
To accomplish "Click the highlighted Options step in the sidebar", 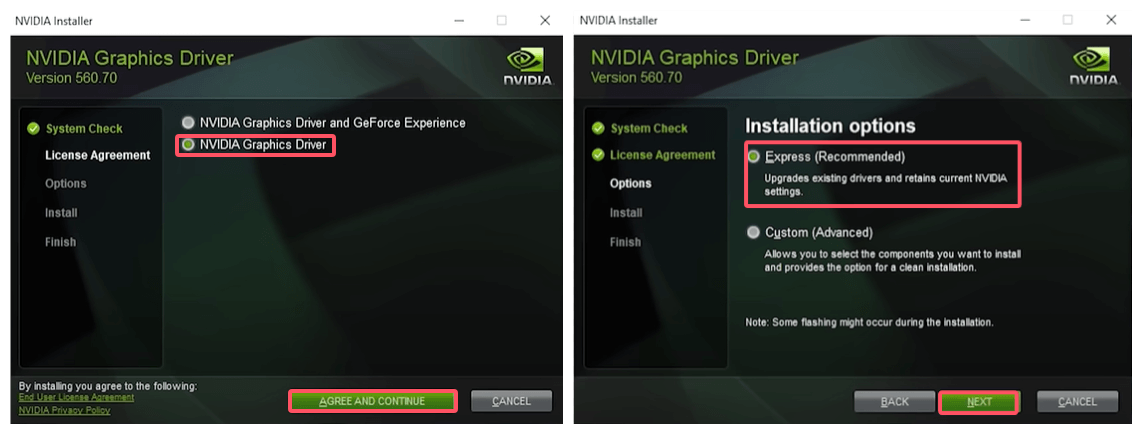I will pos(630,184).
